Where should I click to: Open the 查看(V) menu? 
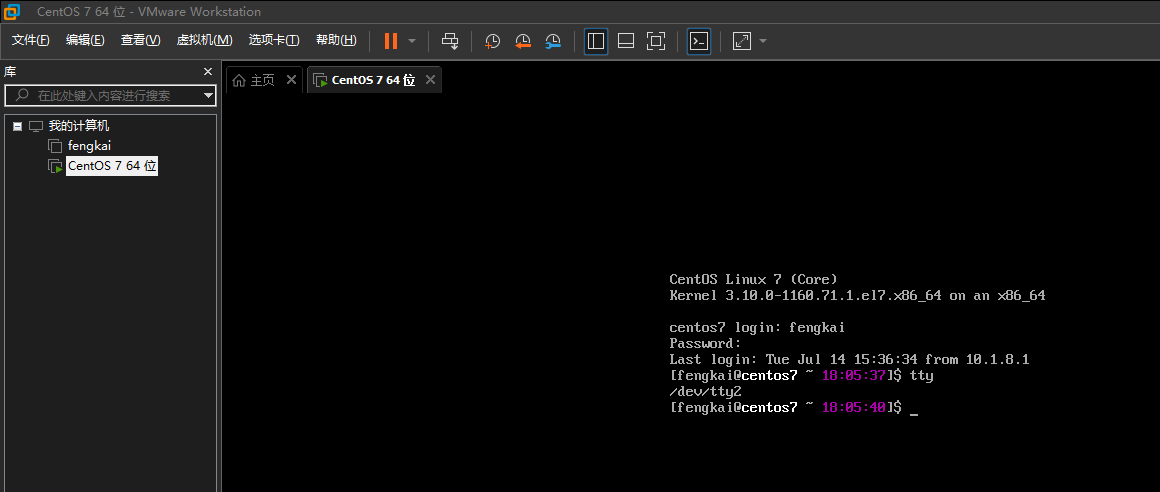click(141, 40)
